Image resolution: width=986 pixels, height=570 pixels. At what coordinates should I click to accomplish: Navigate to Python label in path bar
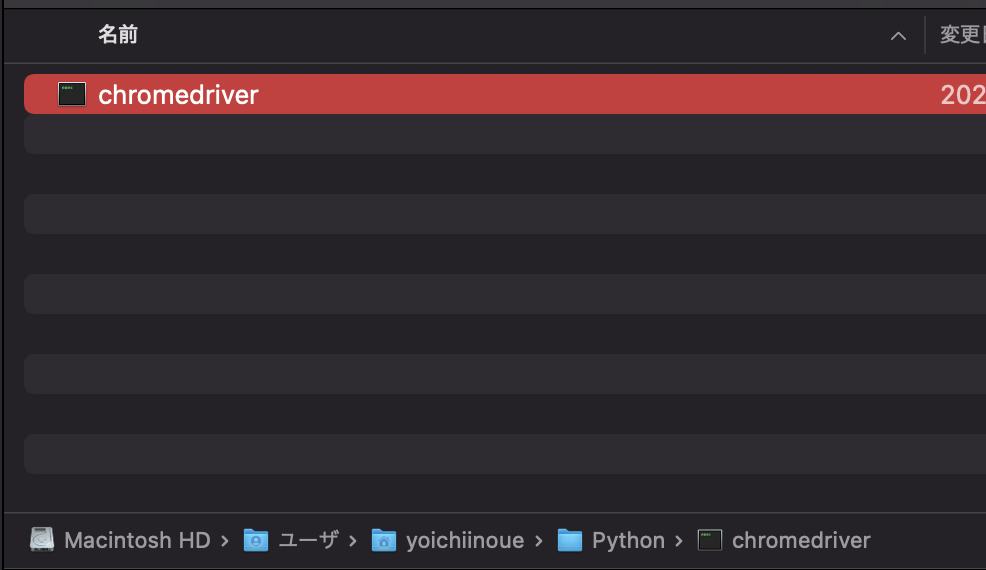point(628,540)
